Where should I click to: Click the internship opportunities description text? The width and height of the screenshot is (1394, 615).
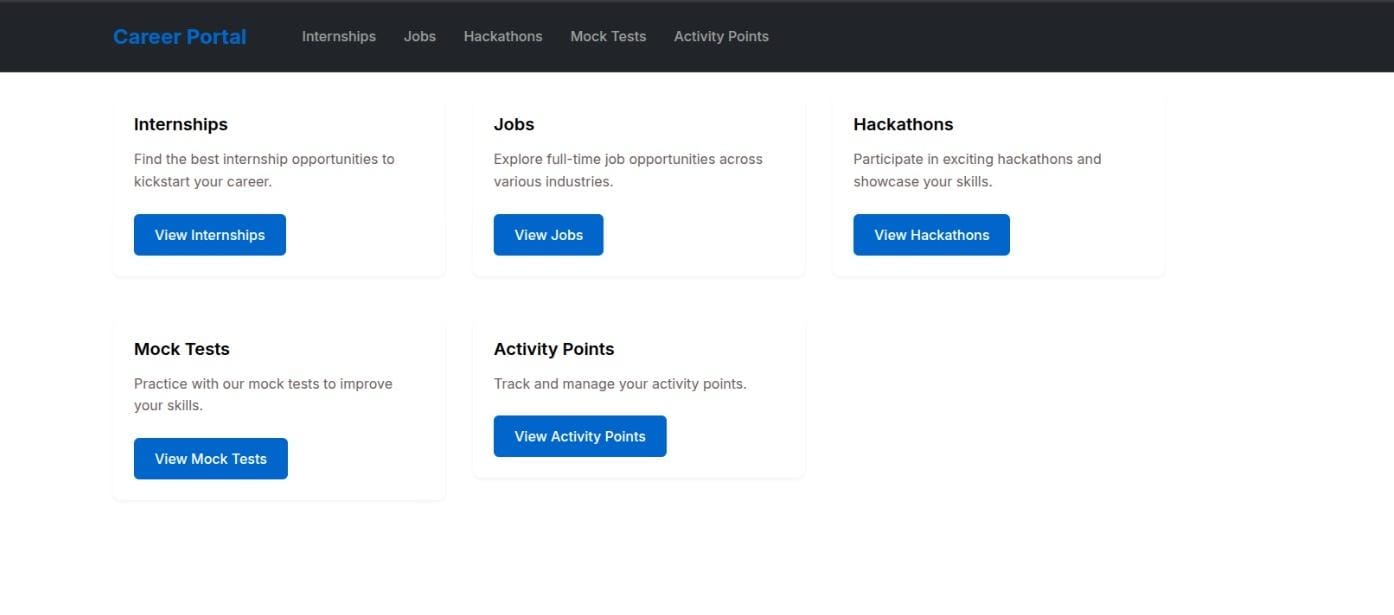264,170
